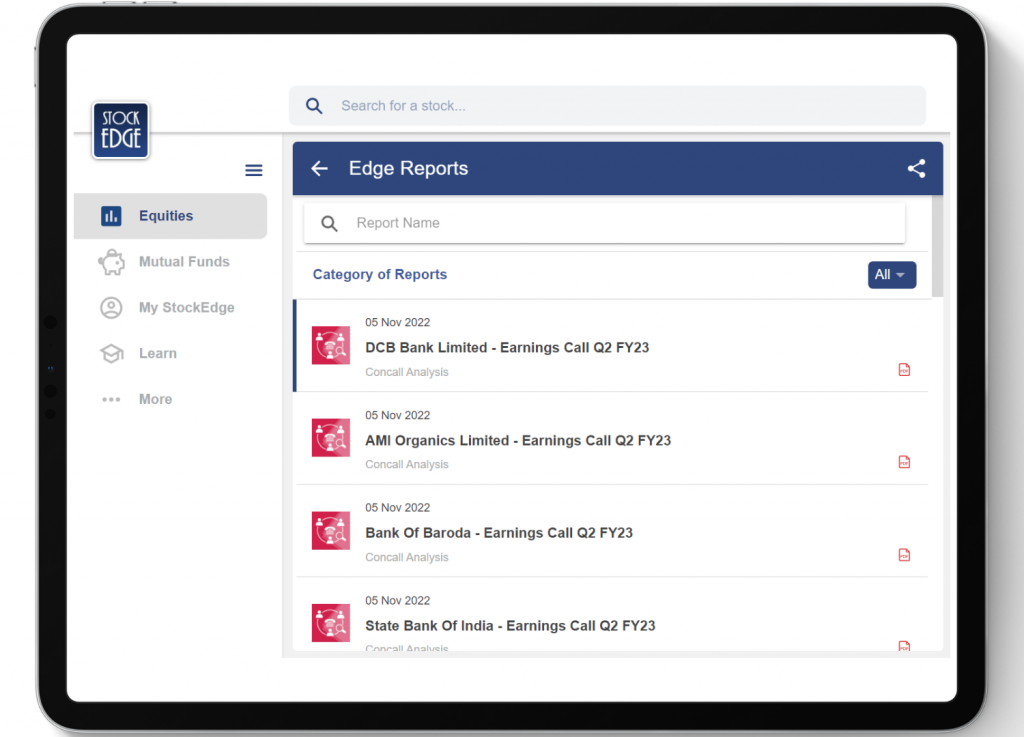Open the All category dropdown
1024x737 pixels.
coord(891,275)
